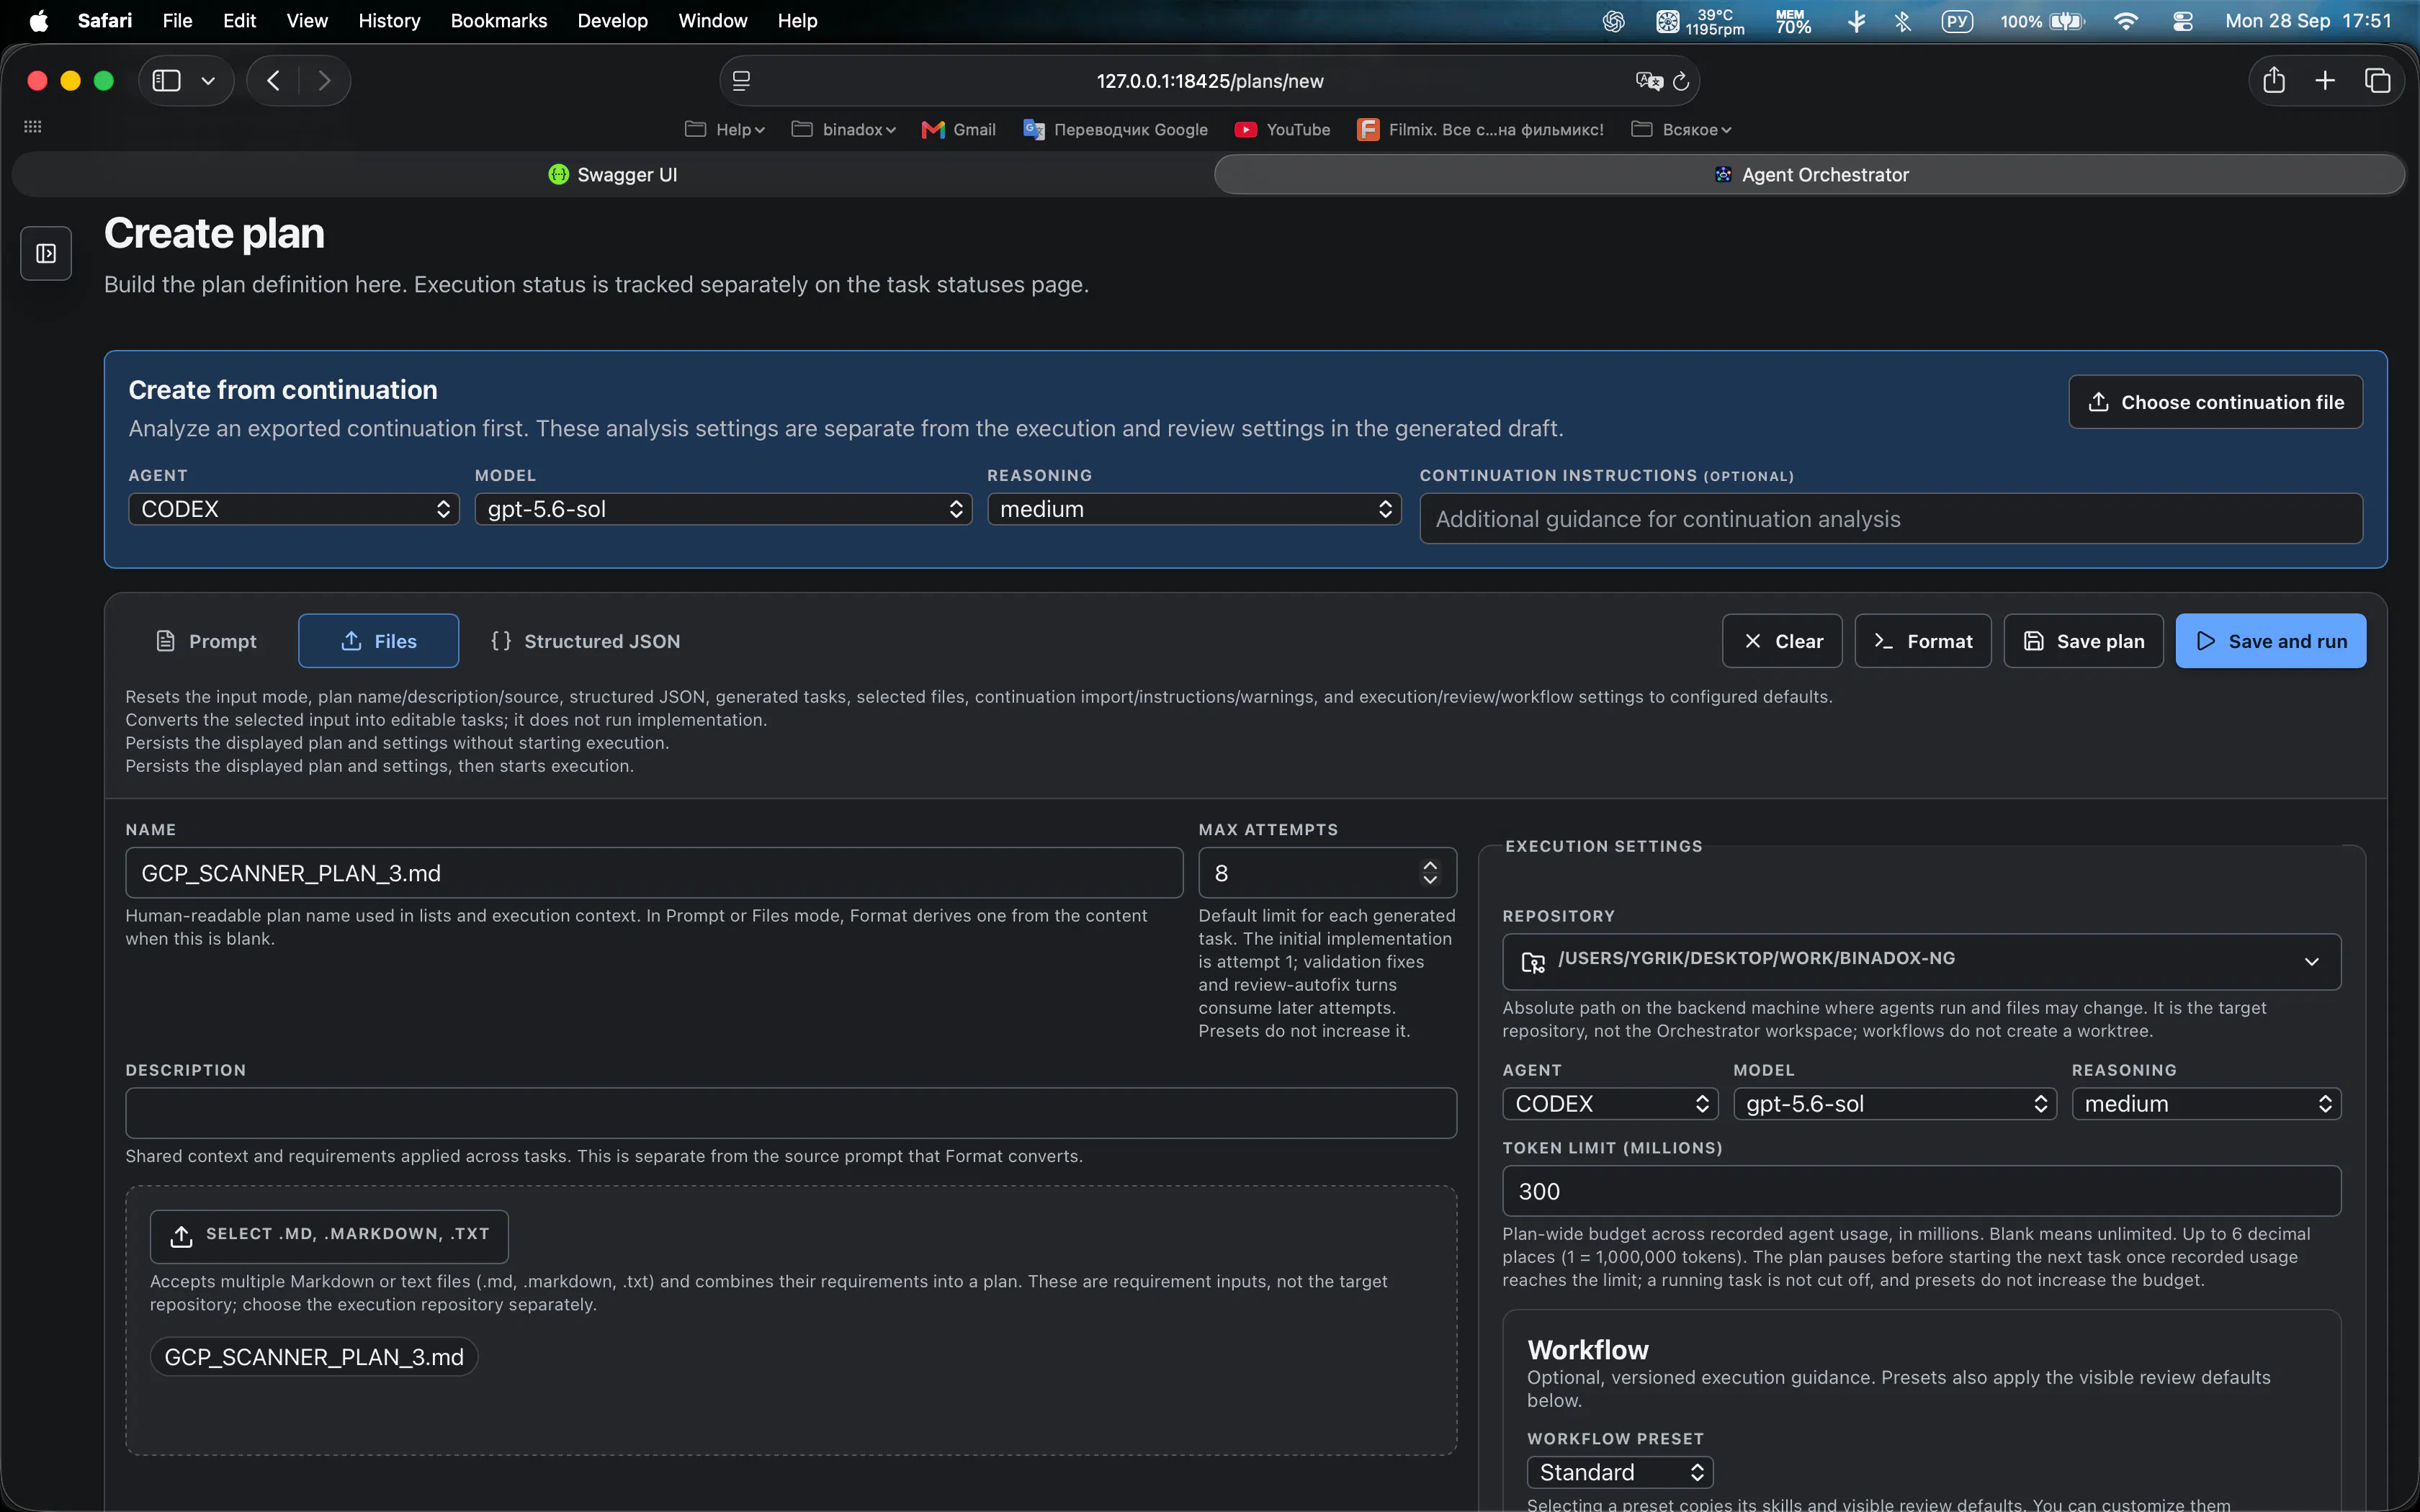The height and width of the screenshot is (1512, 2420).
Task: Open the Gmail bookmark
Action: tap(958, 130)
